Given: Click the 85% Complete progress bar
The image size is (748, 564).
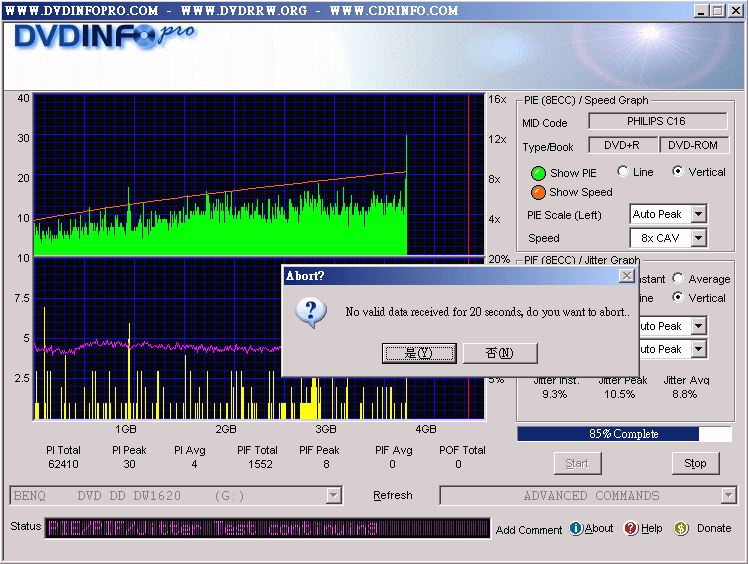Looking at the screenshot, I should [x=623, y=434].
